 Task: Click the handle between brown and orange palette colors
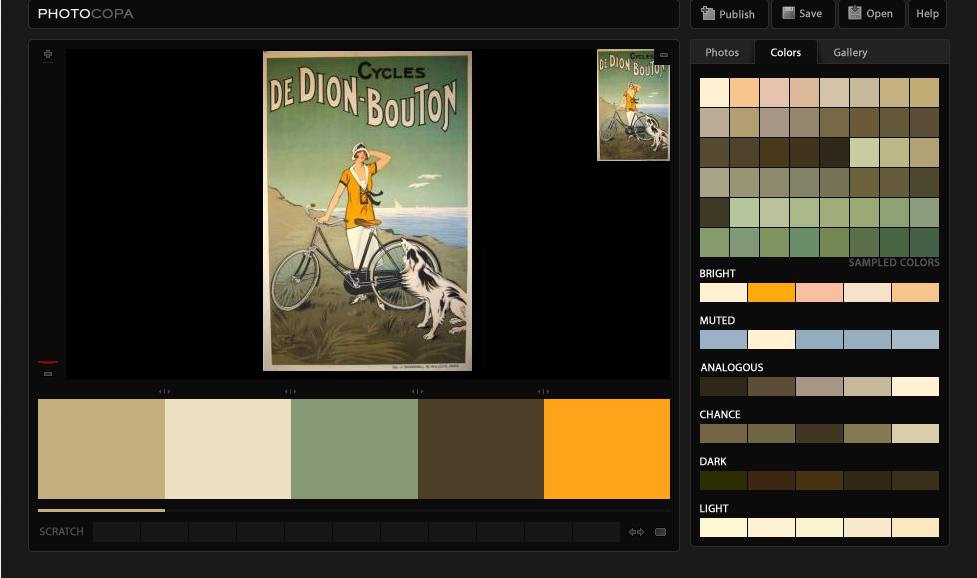pos(543,391)
